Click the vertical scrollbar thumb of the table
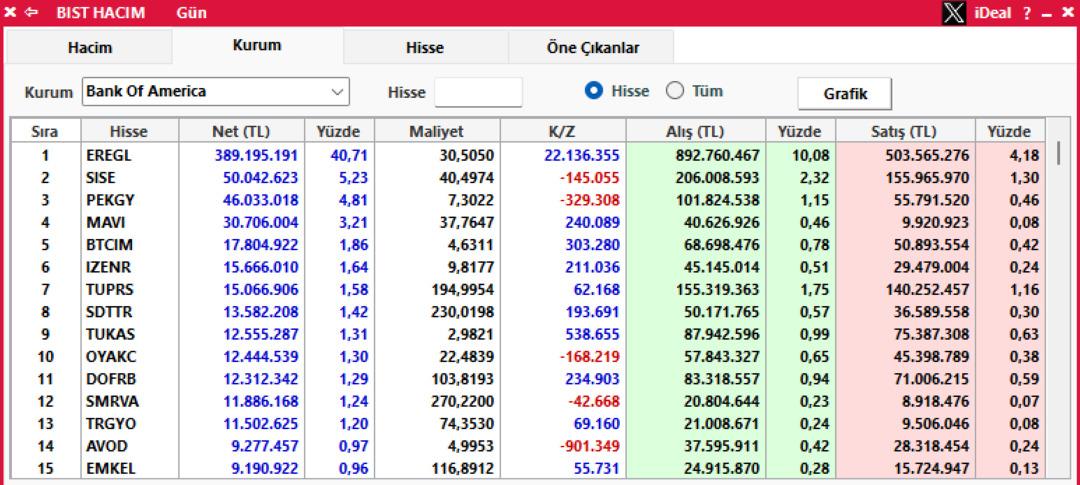Image resolution: width=1080 pixels, height=485 pixels. tap(1057, 152)
